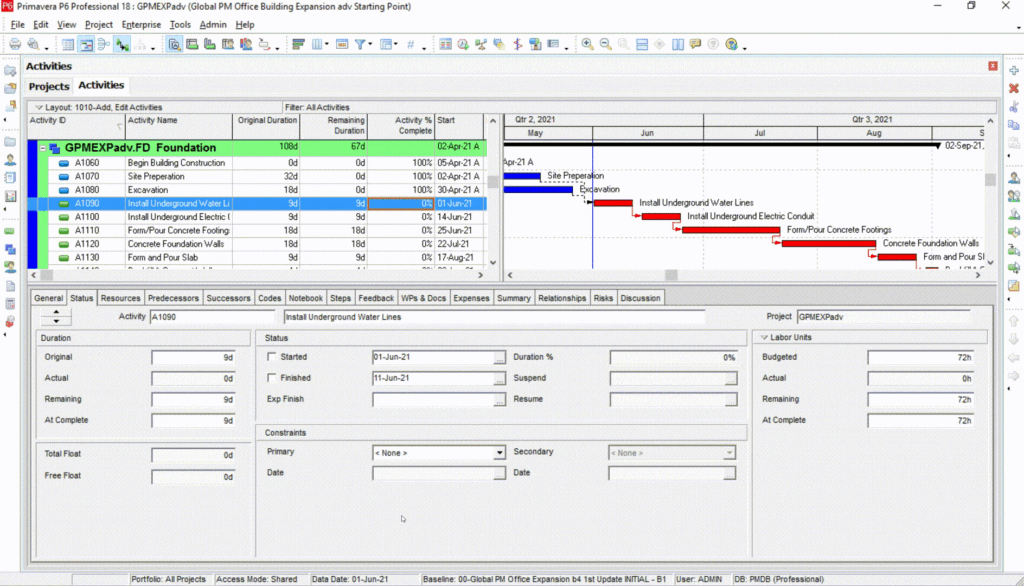Screen dimensions: 1024x586
Task: Click the scissors cut icon in right bar
Action: (1014, 106)
